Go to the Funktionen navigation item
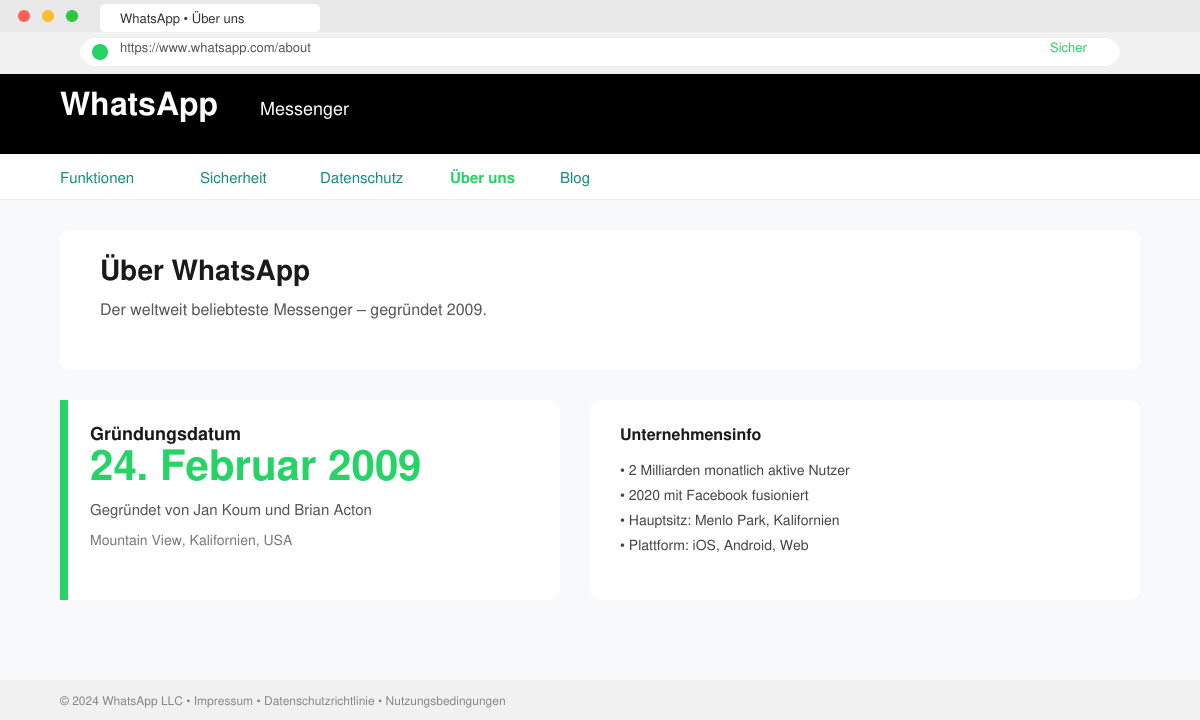 (x=97, y=178)
